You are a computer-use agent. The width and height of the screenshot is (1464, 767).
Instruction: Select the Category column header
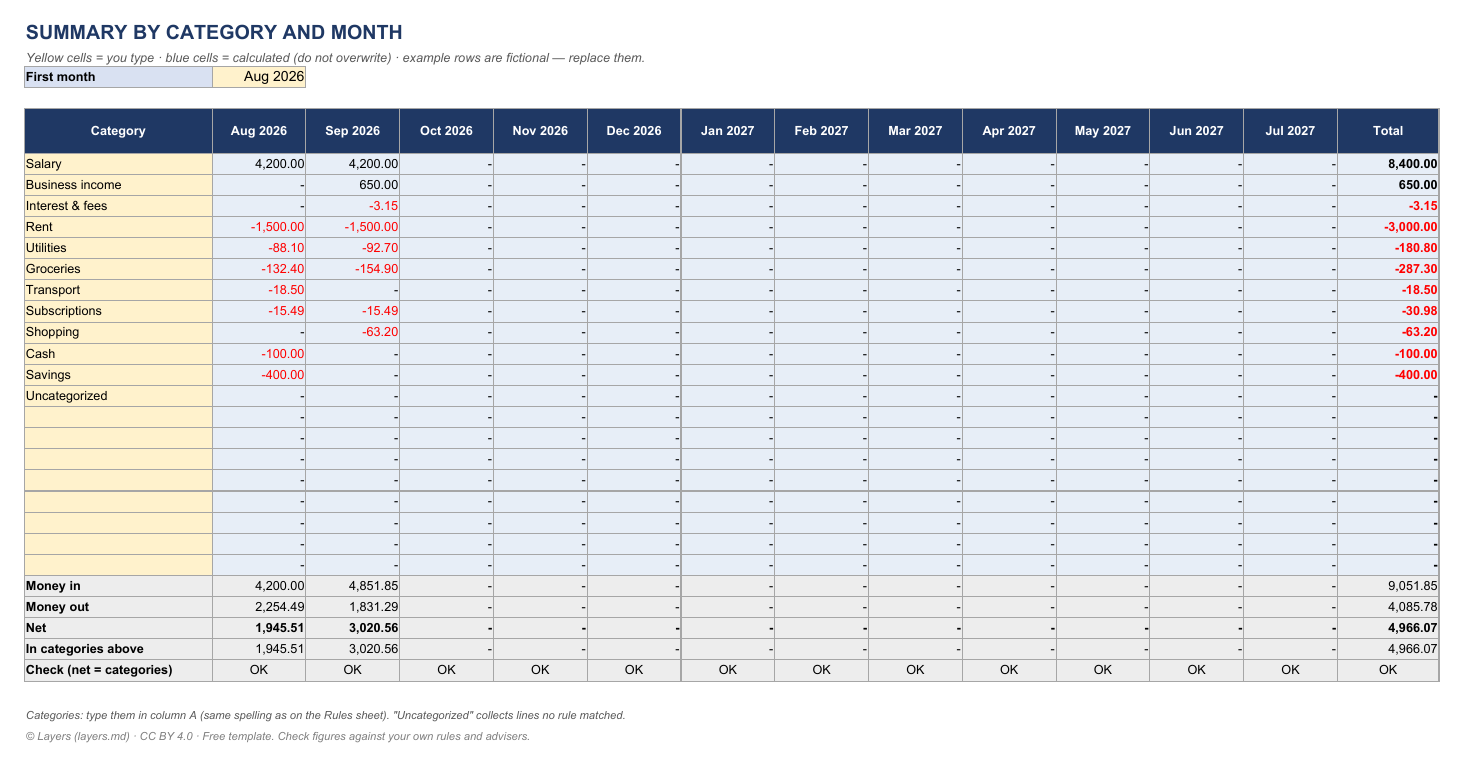(x=119, y=131)
